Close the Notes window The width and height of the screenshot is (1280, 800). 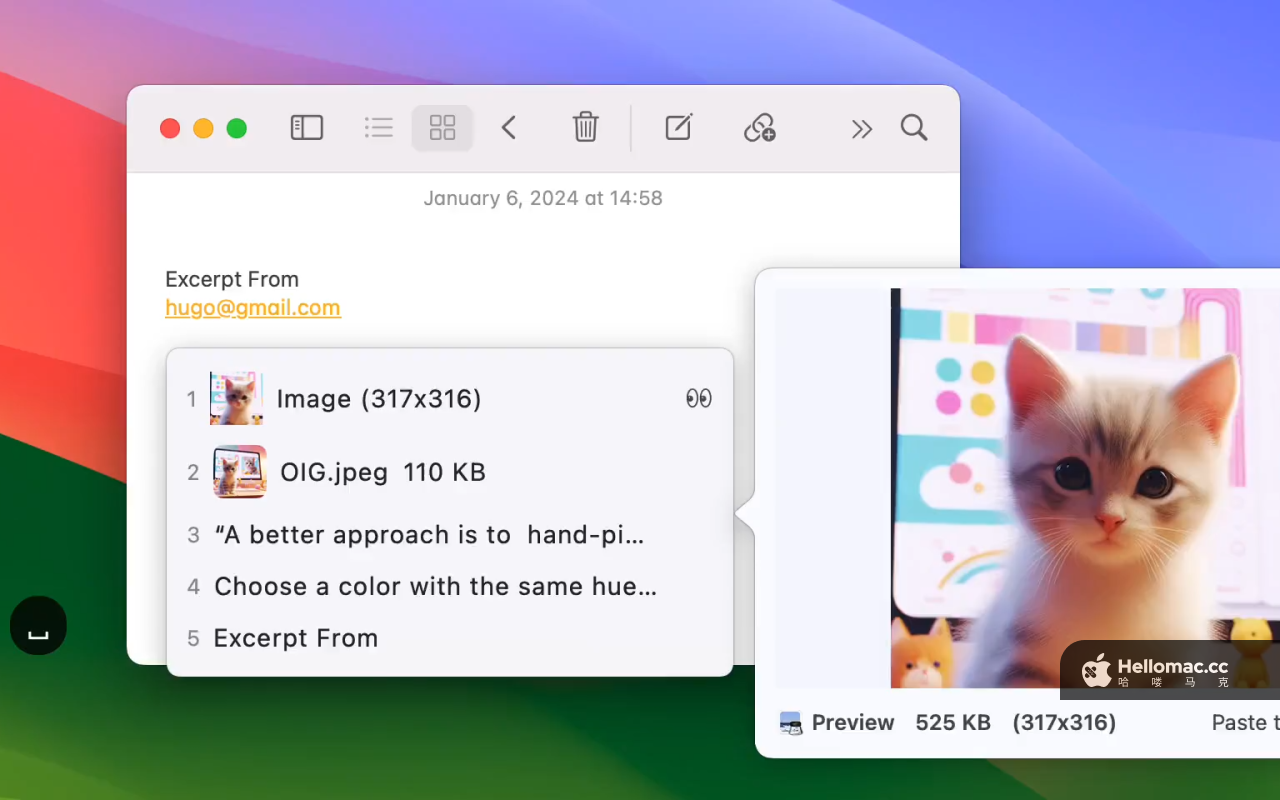170,128
